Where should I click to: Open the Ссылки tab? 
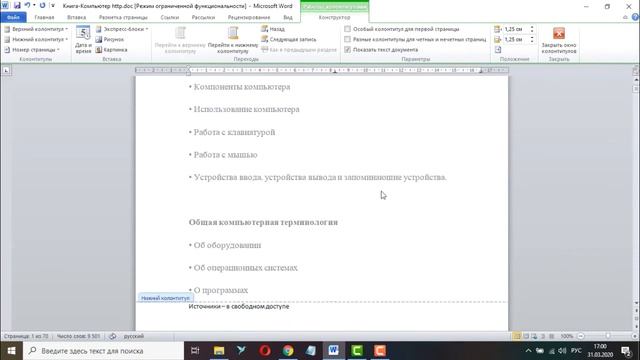point(170,17)
